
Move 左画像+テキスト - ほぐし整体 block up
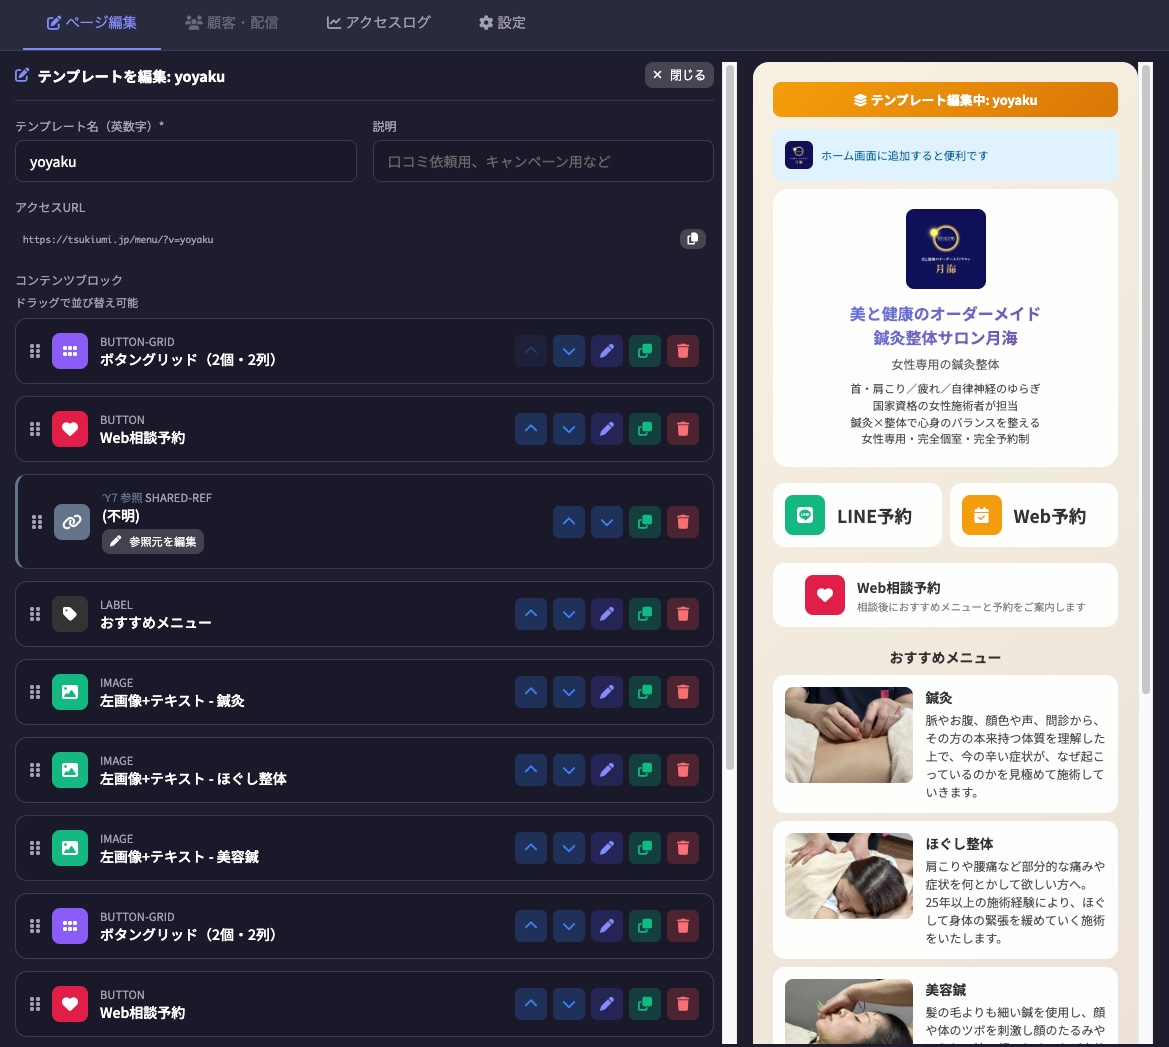[x=531, y=770]
